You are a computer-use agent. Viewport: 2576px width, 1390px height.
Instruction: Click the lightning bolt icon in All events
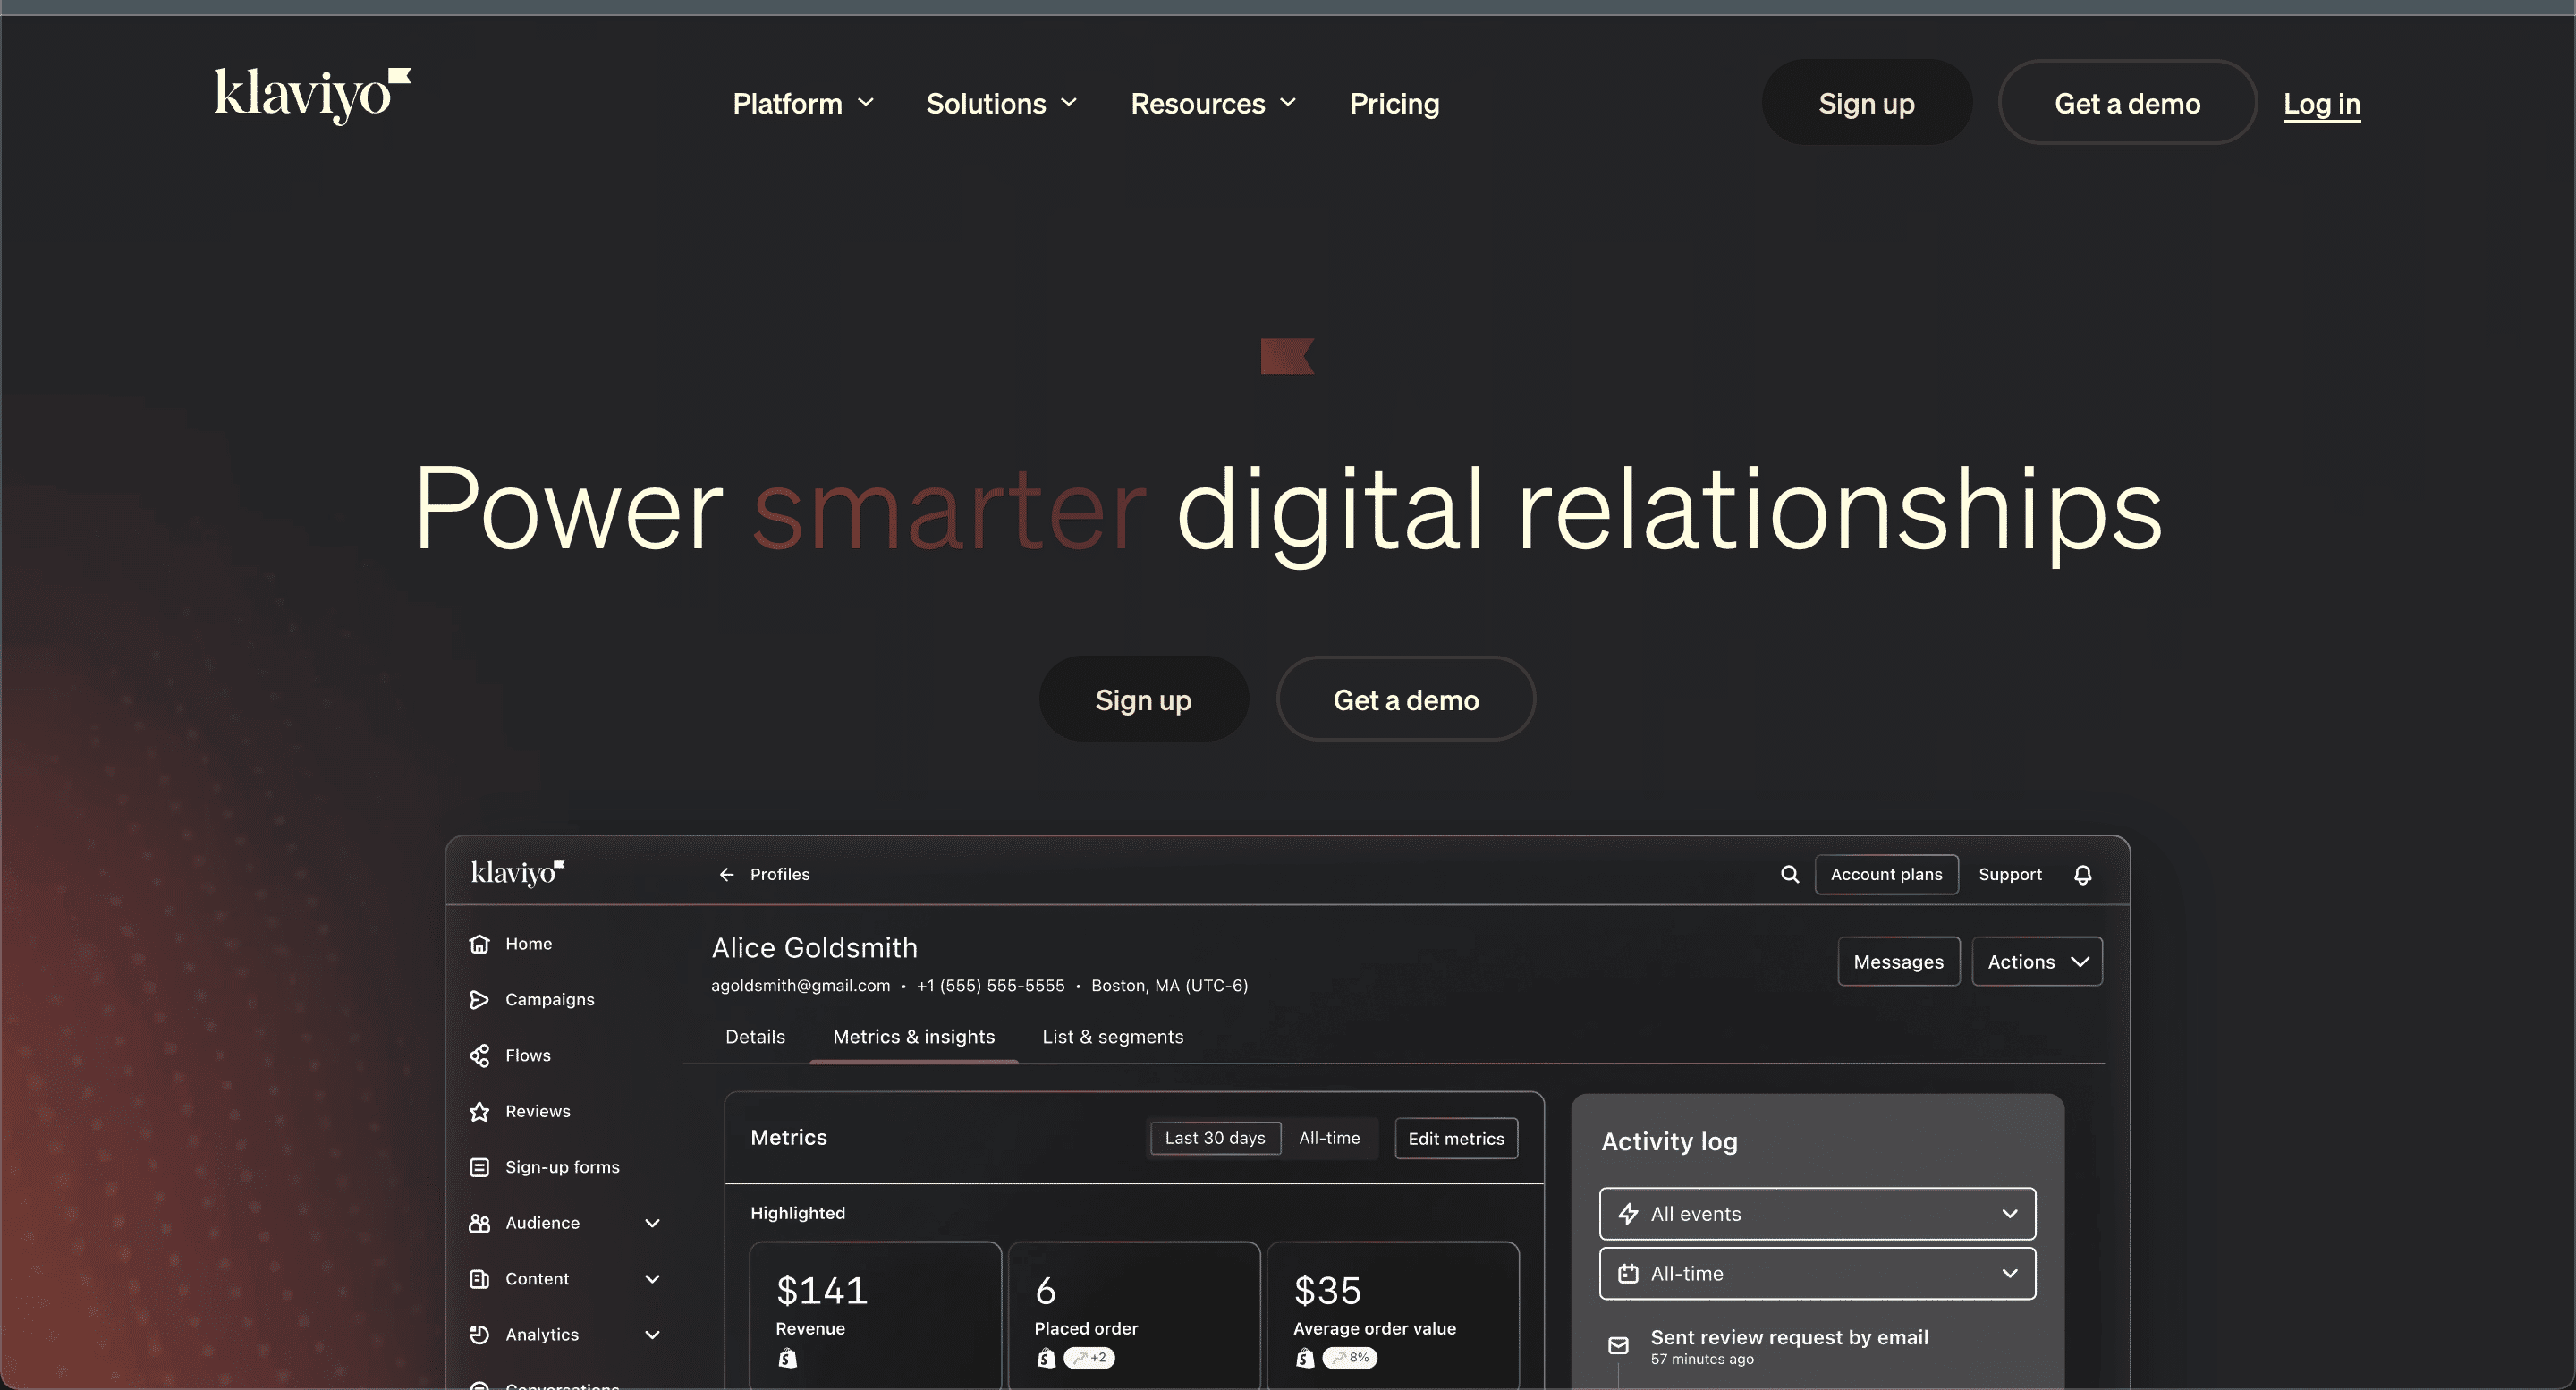pyautogui.click(x=1628, y=1214)
